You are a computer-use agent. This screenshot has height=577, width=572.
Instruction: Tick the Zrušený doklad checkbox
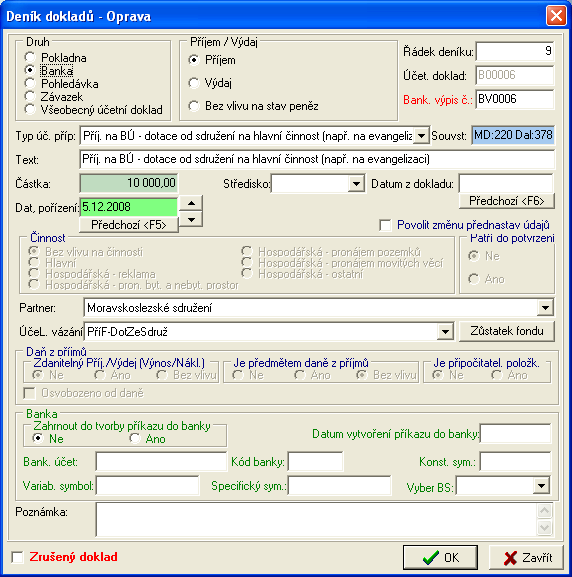point(17,557)
